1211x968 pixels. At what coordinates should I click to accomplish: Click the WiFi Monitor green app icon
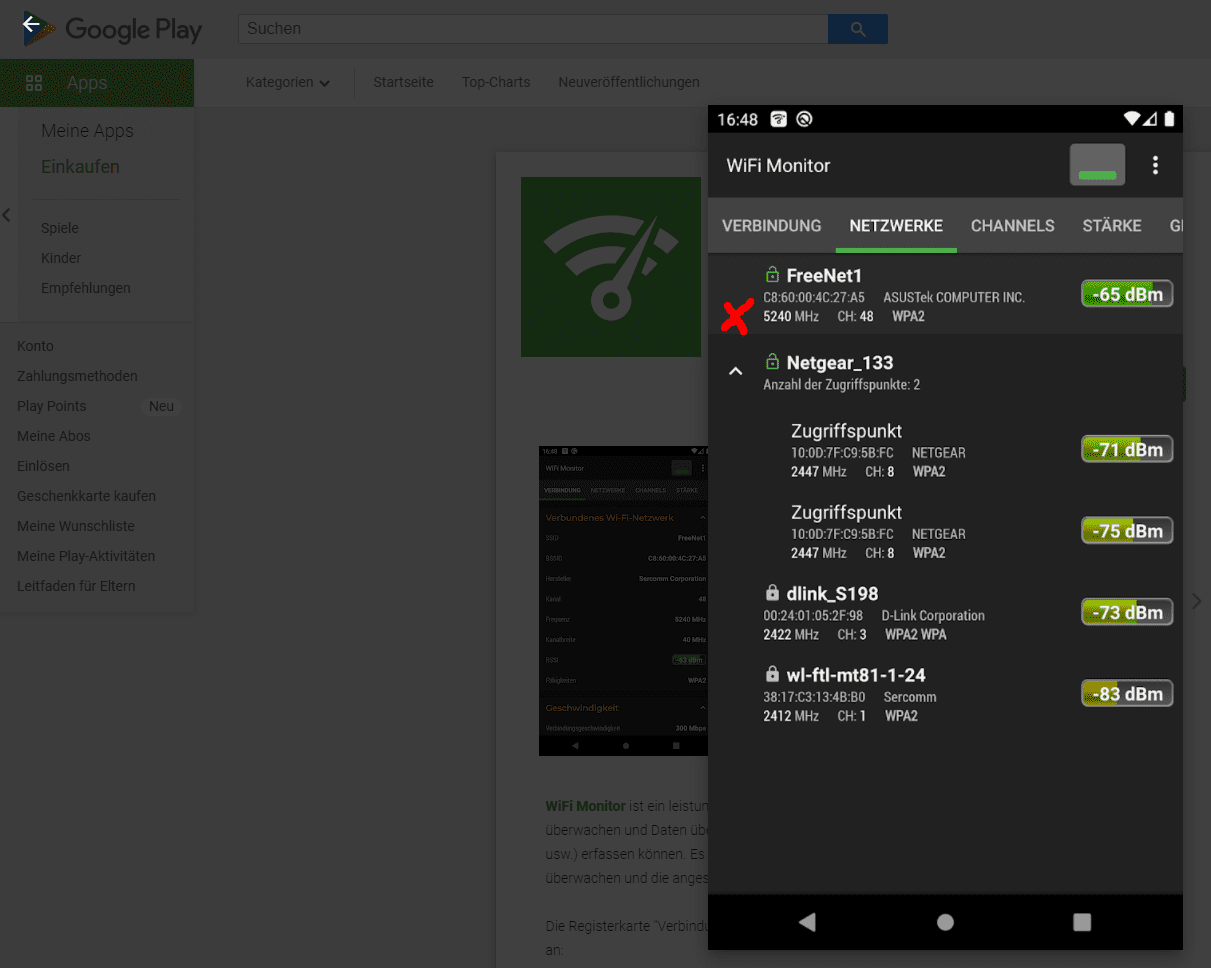tap(611, 267)
